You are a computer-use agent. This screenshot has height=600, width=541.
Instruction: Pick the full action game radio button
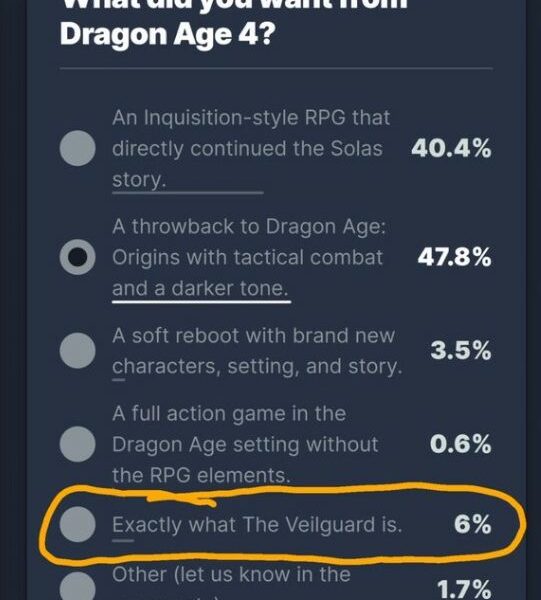[x=78, y=444]
